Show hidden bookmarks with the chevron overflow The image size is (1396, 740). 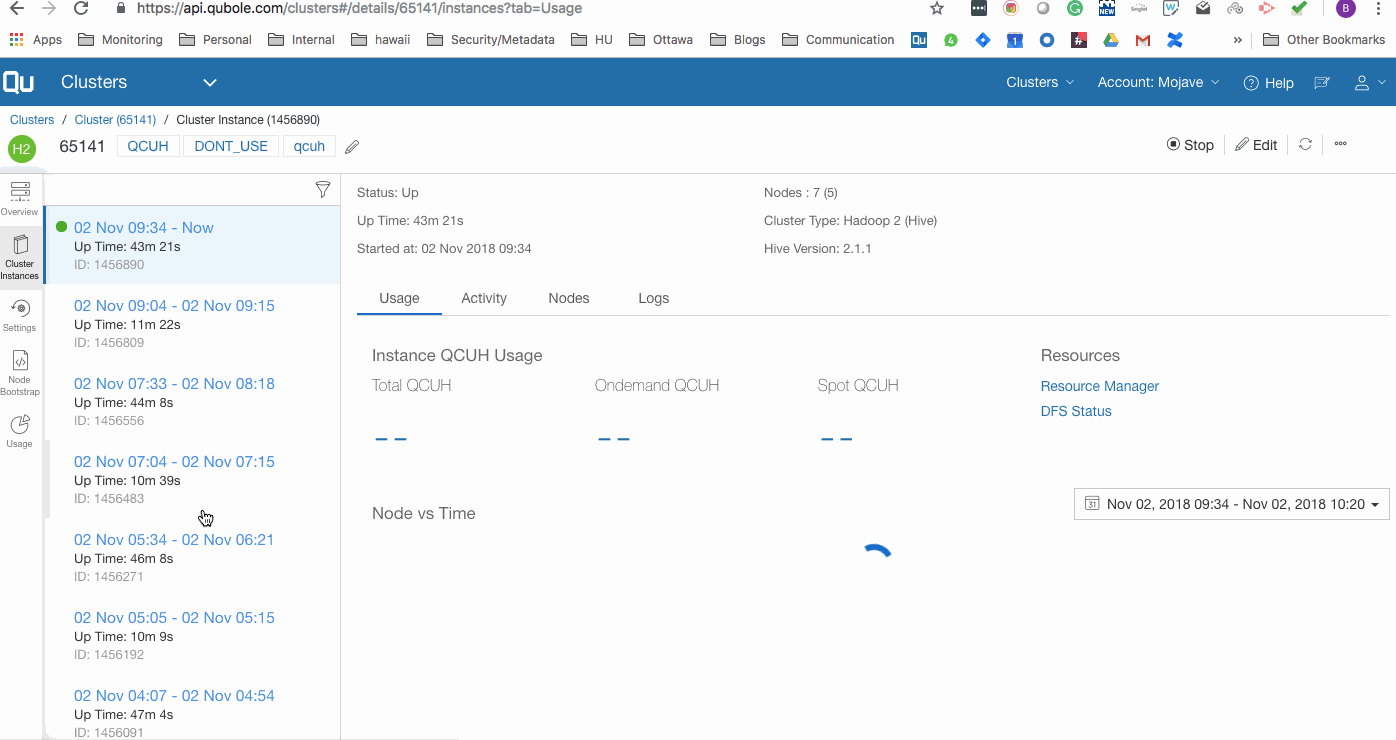point(1238,40)
